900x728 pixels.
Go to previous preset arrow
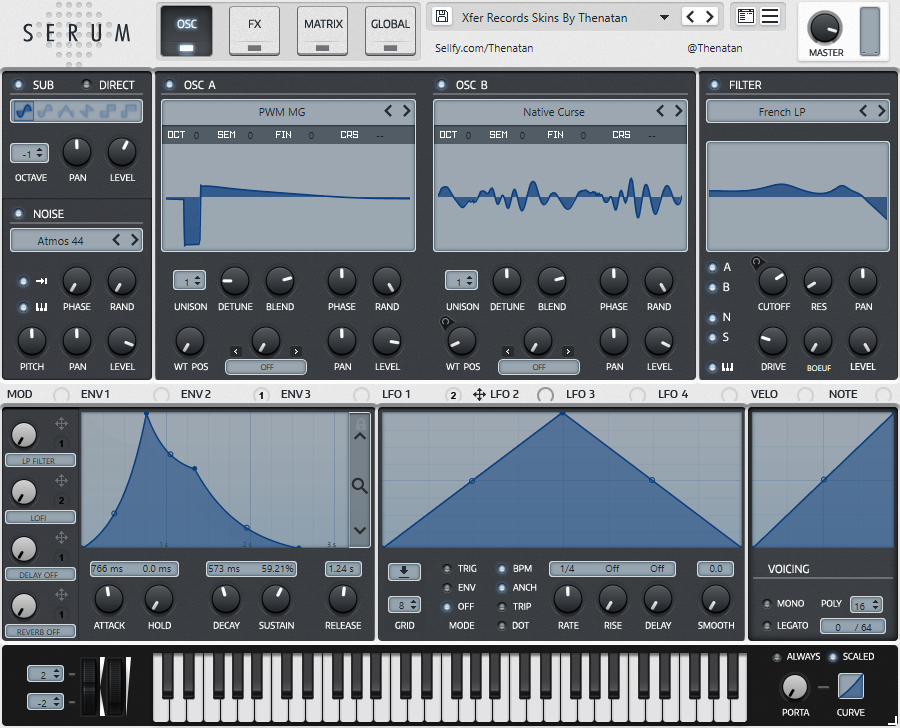click(x=690, y=17)
